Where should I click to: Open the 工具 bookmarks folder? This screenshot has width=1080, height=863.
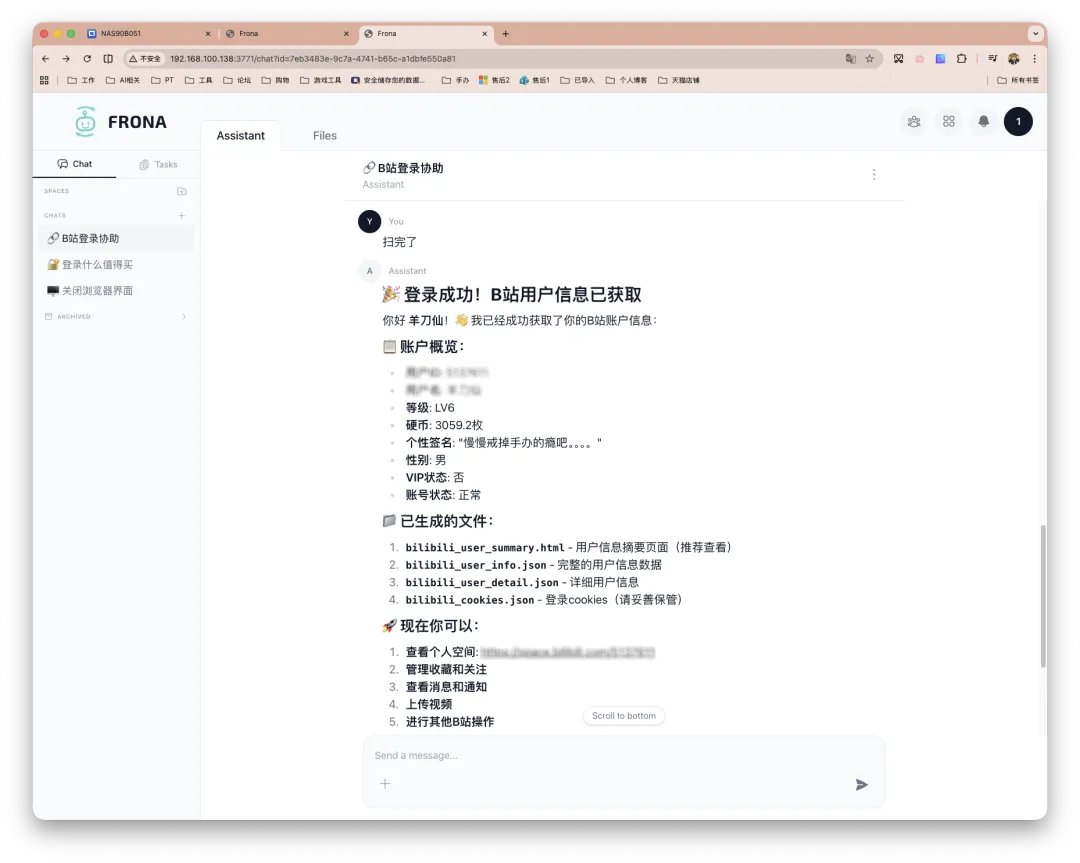click(x=198, y=81)
